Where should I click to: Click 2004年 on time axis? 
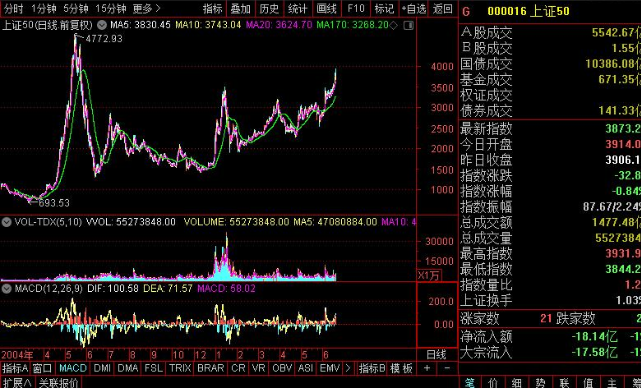coord(17,354)
